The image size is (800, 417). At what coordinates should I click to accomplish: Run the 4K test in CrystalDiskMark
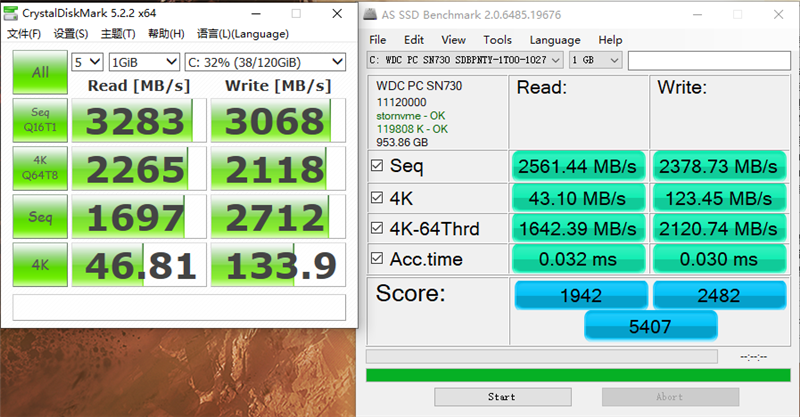[40, 264]
